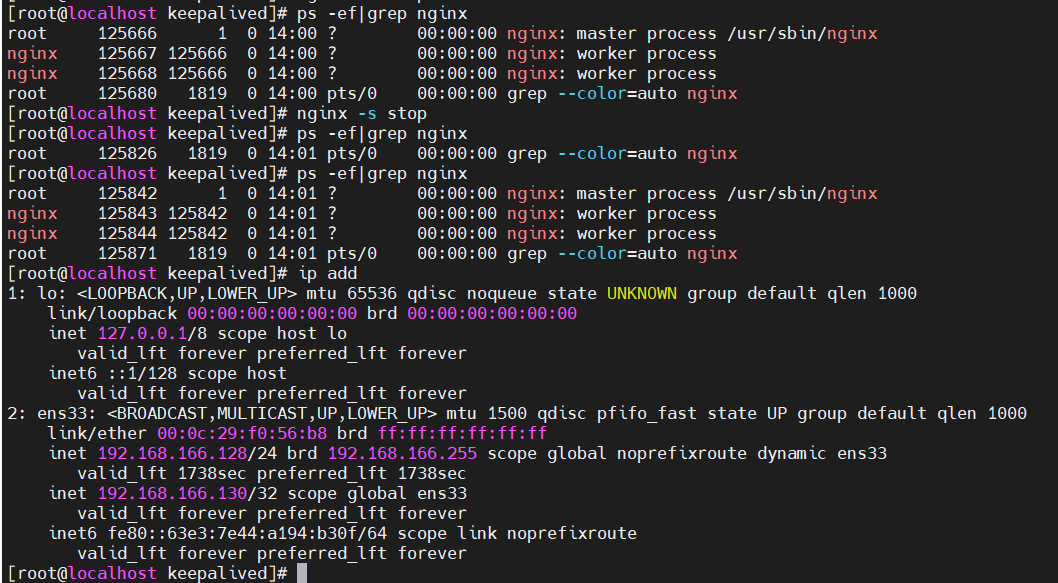The width and height of the screenshot is (1058, 583).
Task: Click the process ID 125826
Action: point(128,153)
